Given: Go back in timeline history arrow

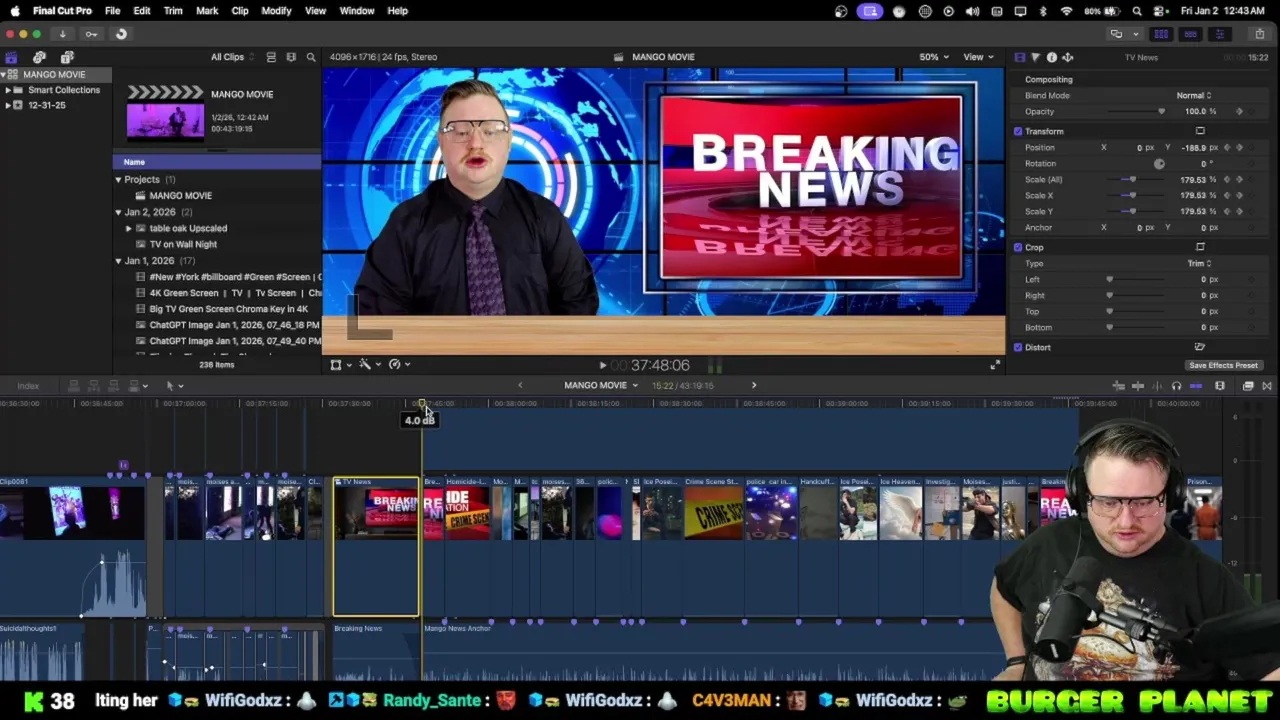Looking at the screenshot, I should [519, 385].
